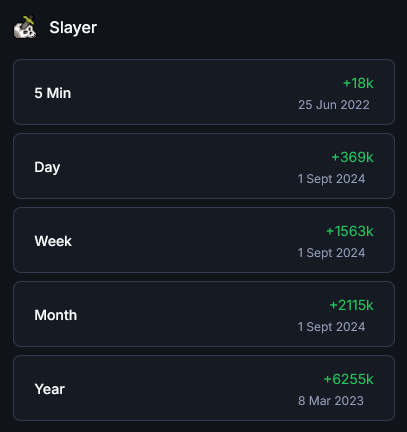The width and height of the screenshot is (407, 432).
Task: Open the Month record card
Action: 204,314
